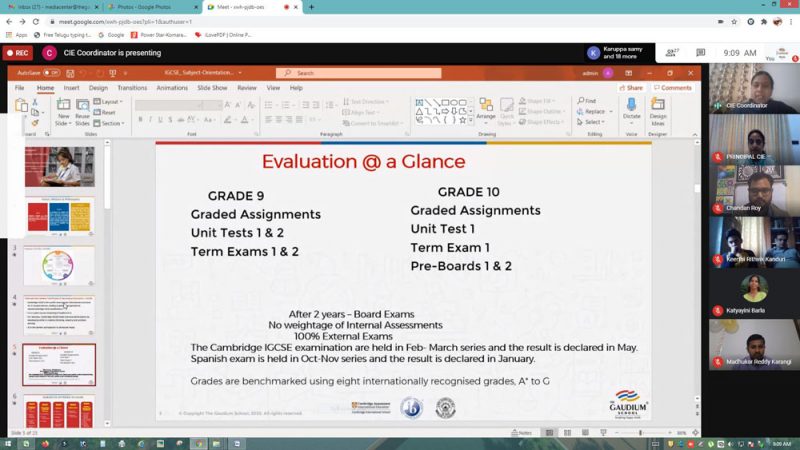Toggle Align Left in Paragraph group

(x=268, y=119)
